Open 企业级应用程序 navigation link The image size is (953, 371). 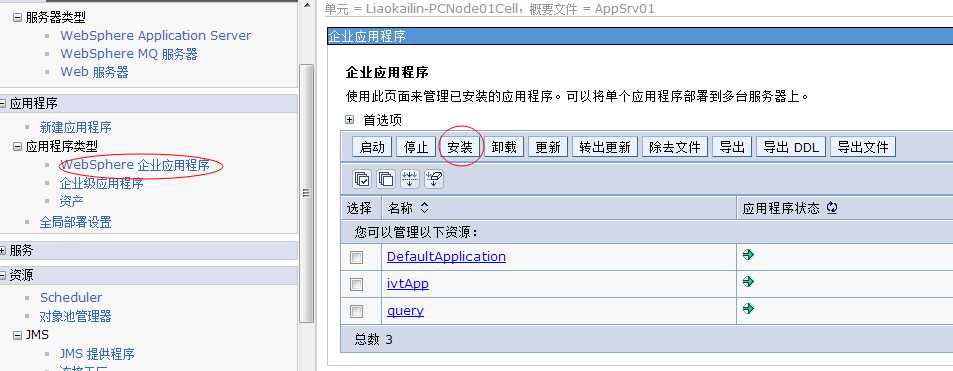101,183
